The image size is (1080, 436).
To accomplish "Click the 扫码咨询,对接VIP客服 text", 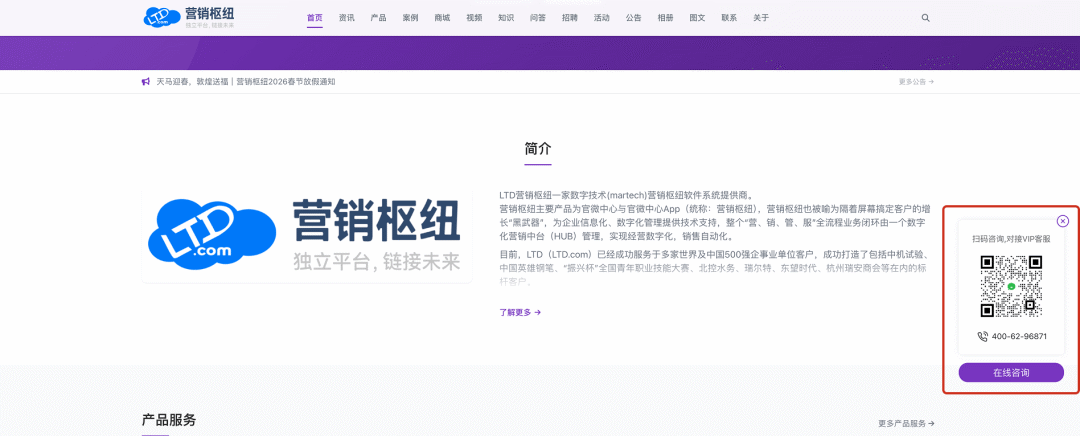I will tap(1011, 239).
